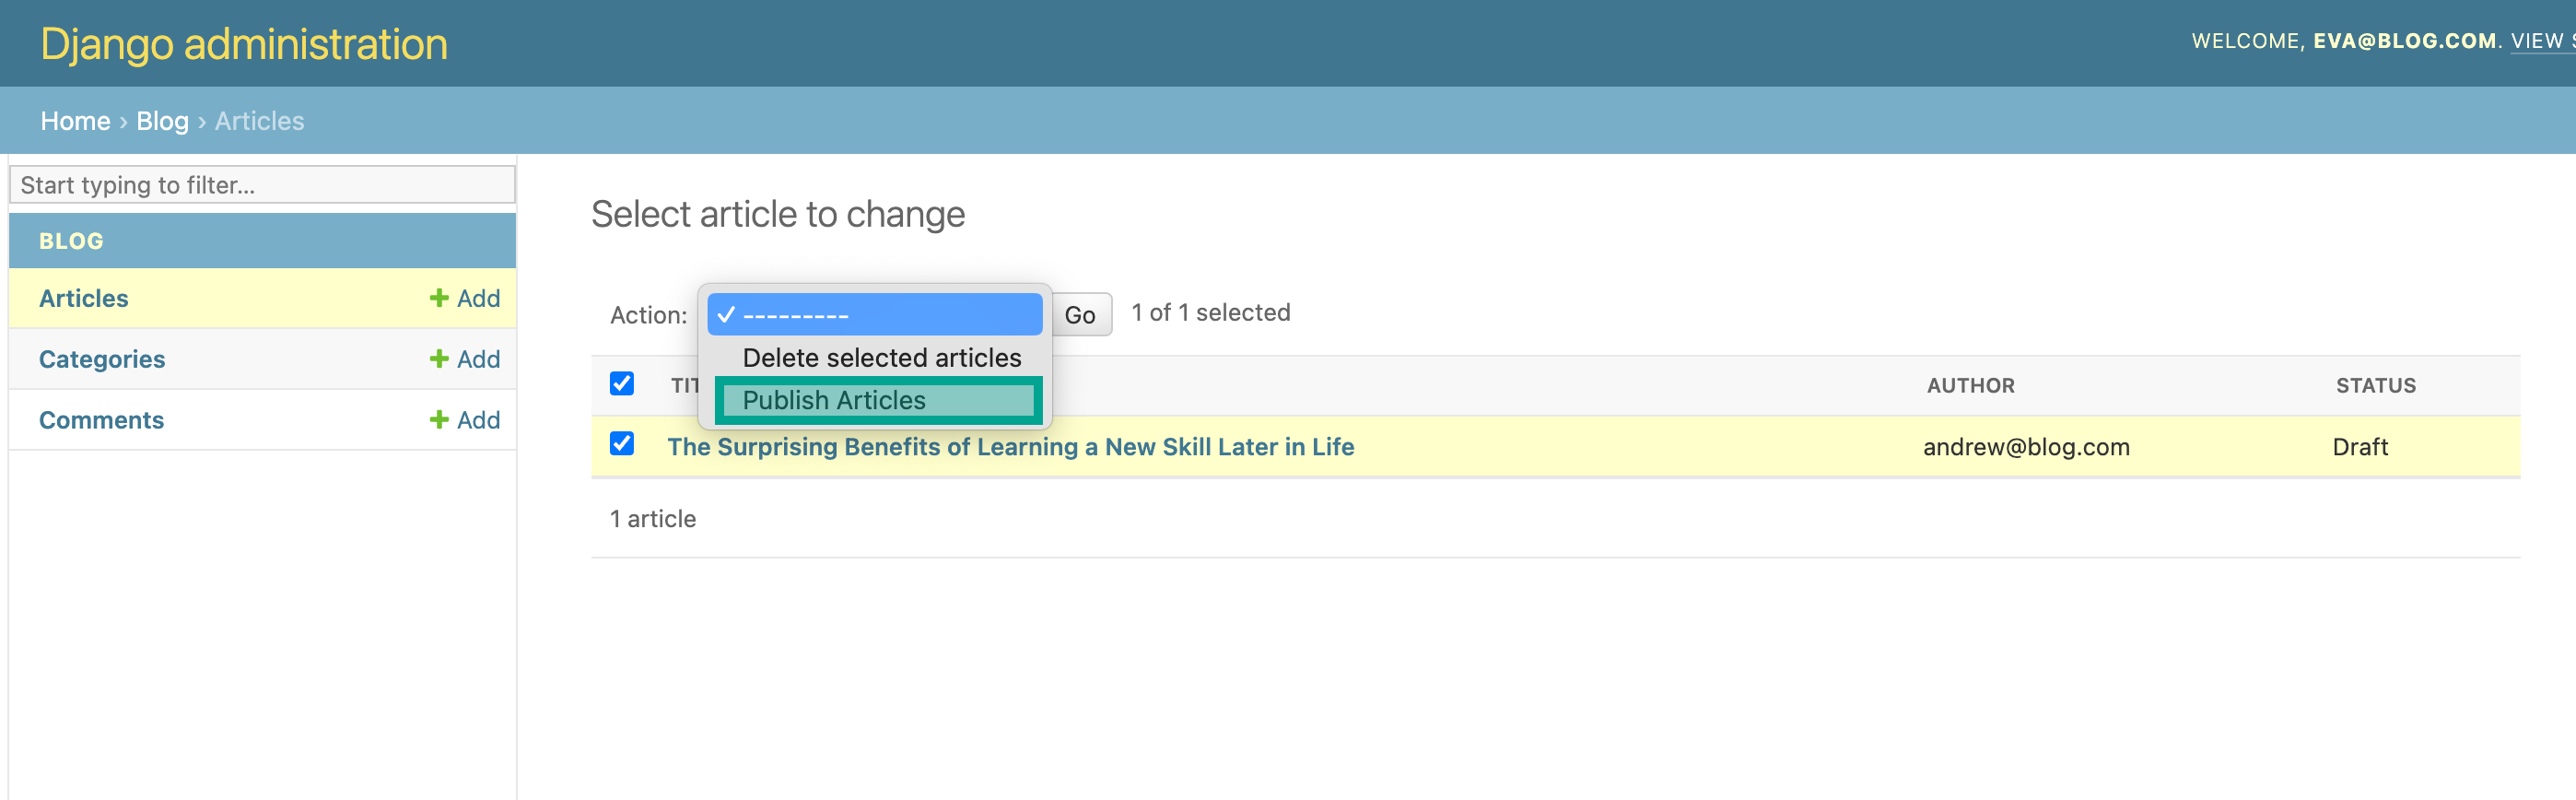The height and width of the screenshot is (800, 2576).
Task: Open the Blog breadcrumb link
Action: tap(162, 120)
